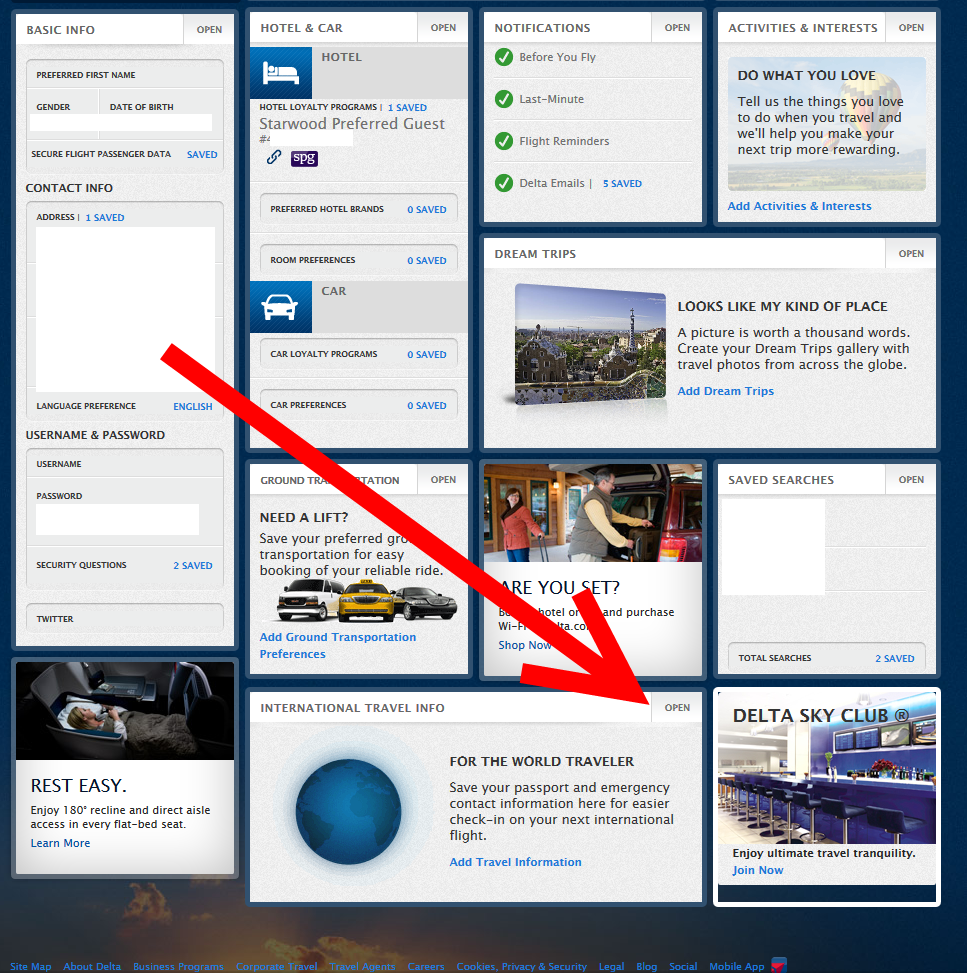This screenshot has width=967, height=973.
Task: Click the Last-Minute green checkmark
Action: 504,99
